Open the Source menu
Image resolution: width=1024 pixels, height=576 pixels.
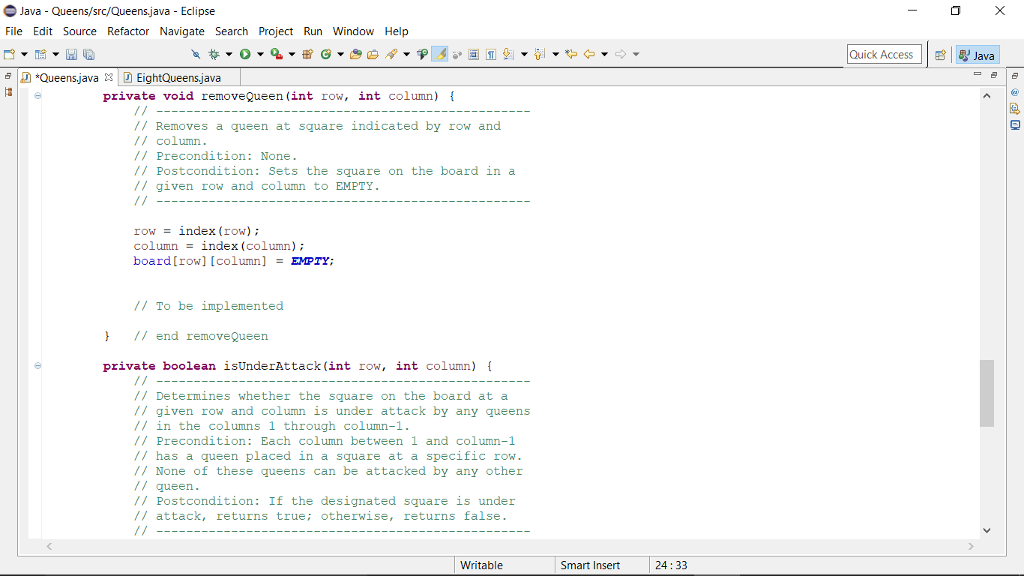pos(80,31)
